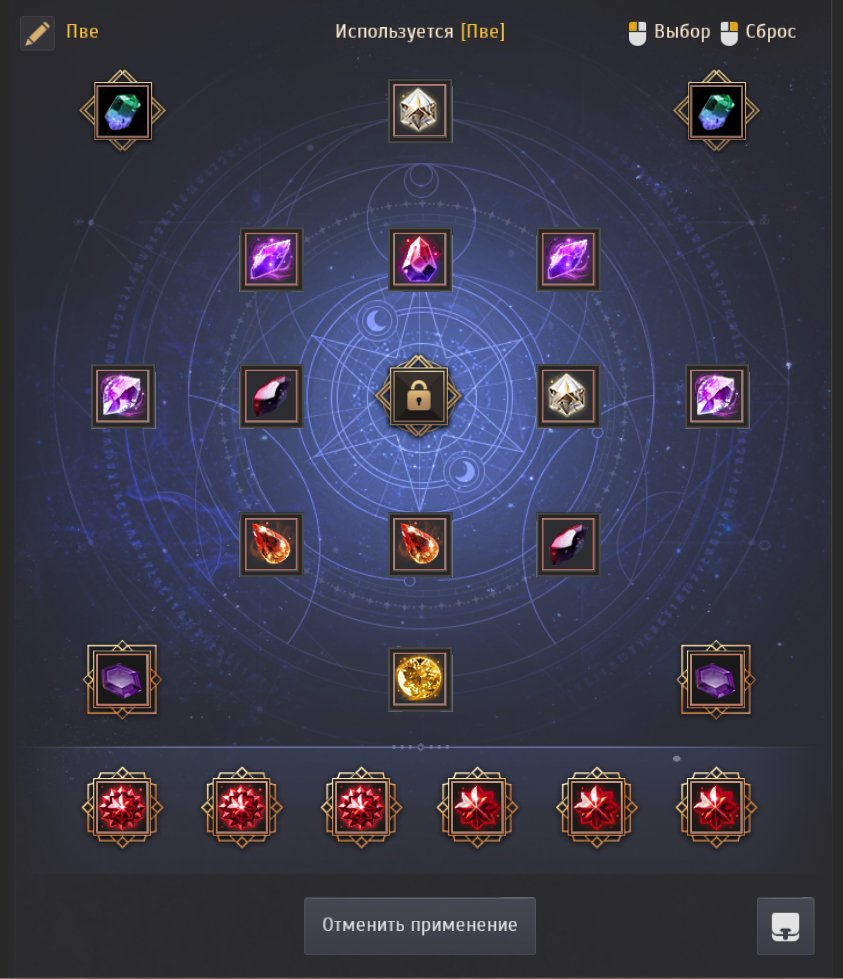Select the bottom-left purple hexagon crystal
Viewport: 843px width, 979px height.
click(x=122, y=679)
